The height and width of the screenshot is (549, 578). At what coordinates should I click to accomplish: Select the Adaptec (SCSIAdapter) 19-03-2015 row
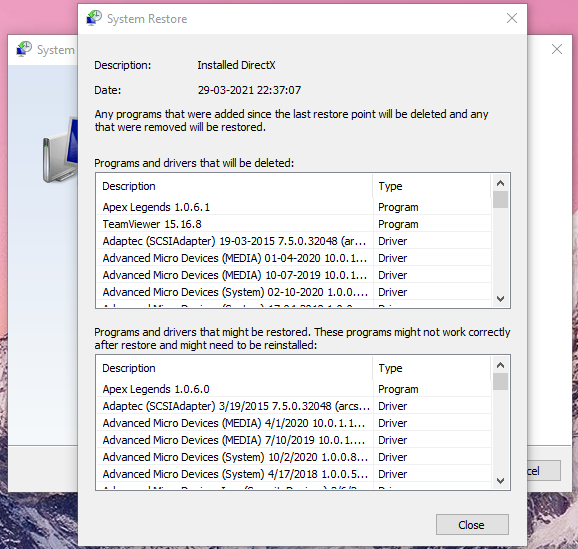pos(294,241)
